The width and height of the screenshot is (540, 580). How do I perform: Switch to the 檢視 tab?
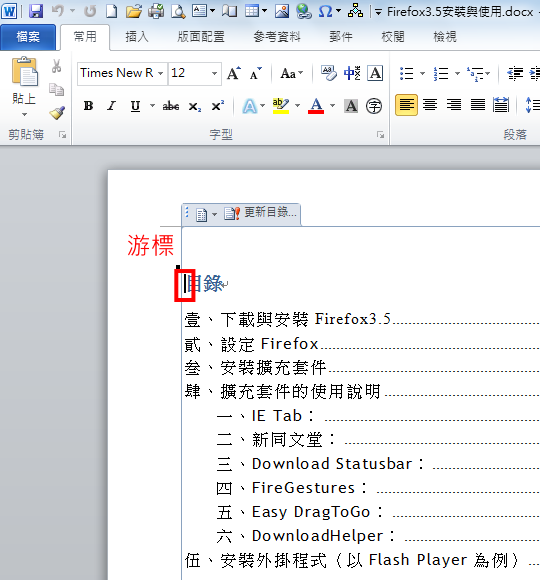(445, 37)
